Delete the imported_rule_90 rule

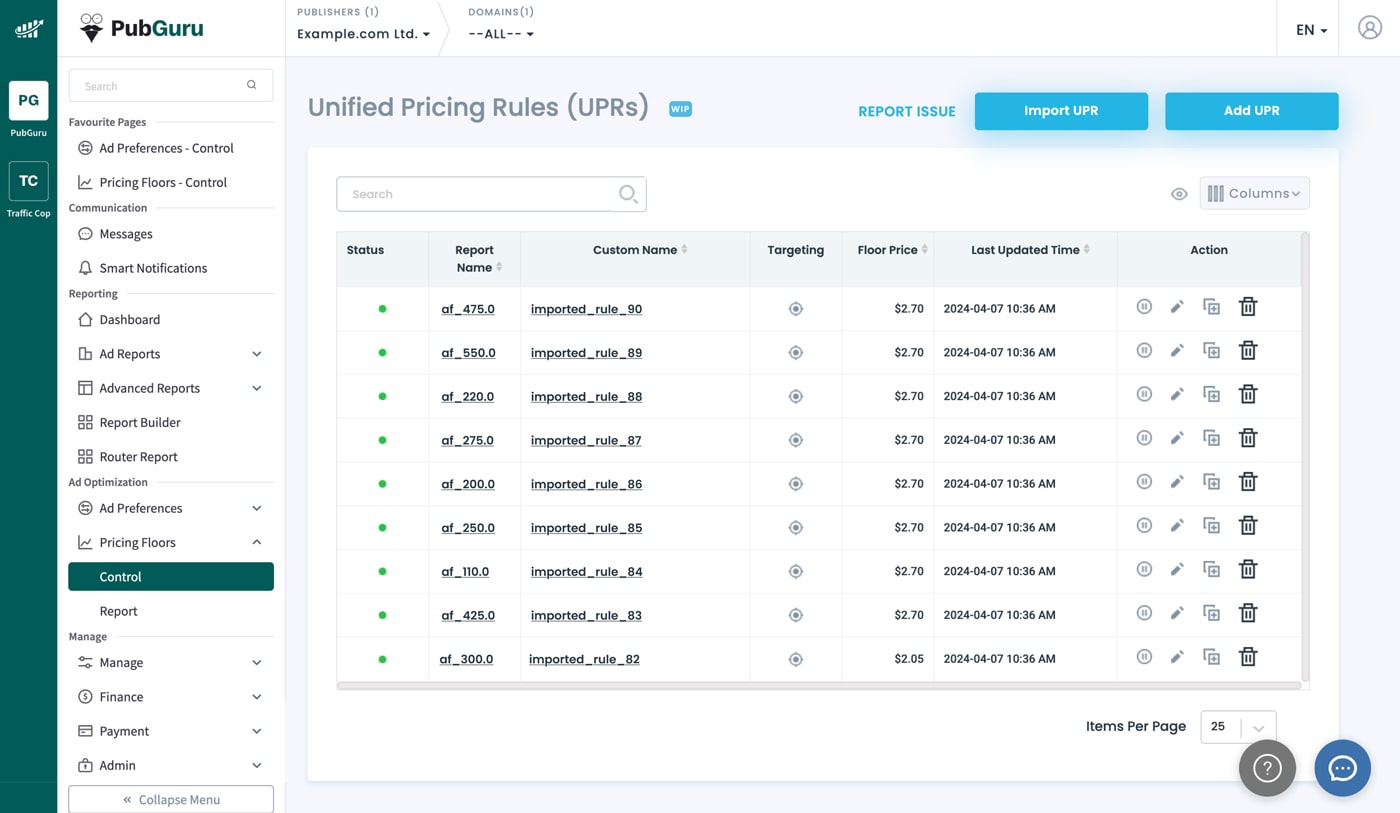[x=1248, y=307]
